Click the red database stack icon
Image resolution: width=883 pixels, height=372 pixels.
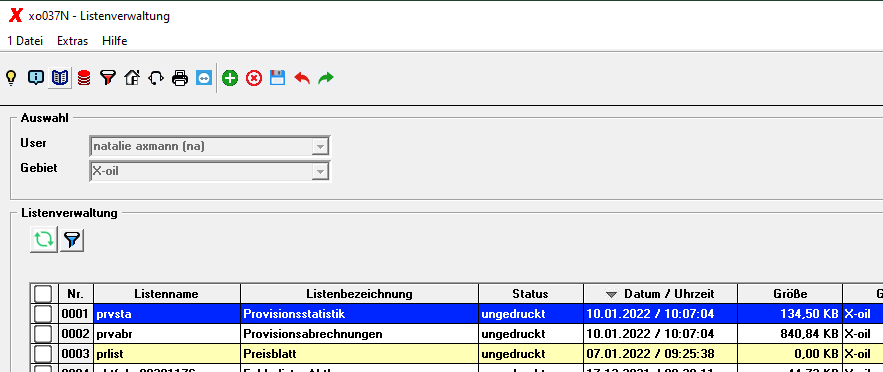[x=84, y=78]
